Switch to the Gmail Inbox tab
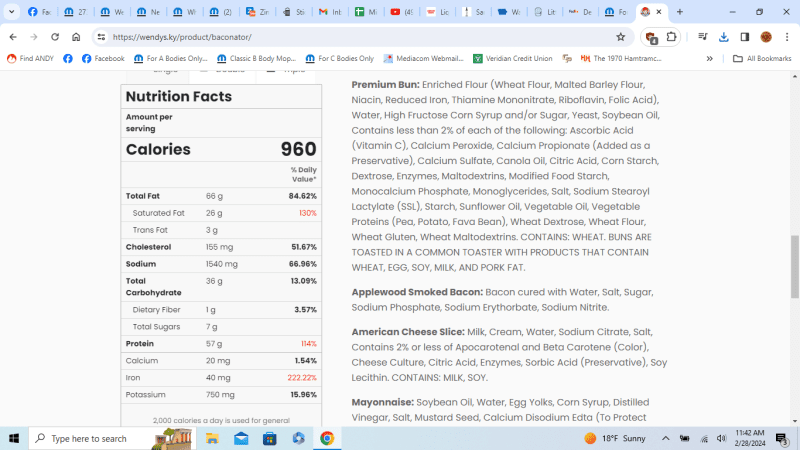Viewport: 800px width, 450px height. (x=327, y=12)
